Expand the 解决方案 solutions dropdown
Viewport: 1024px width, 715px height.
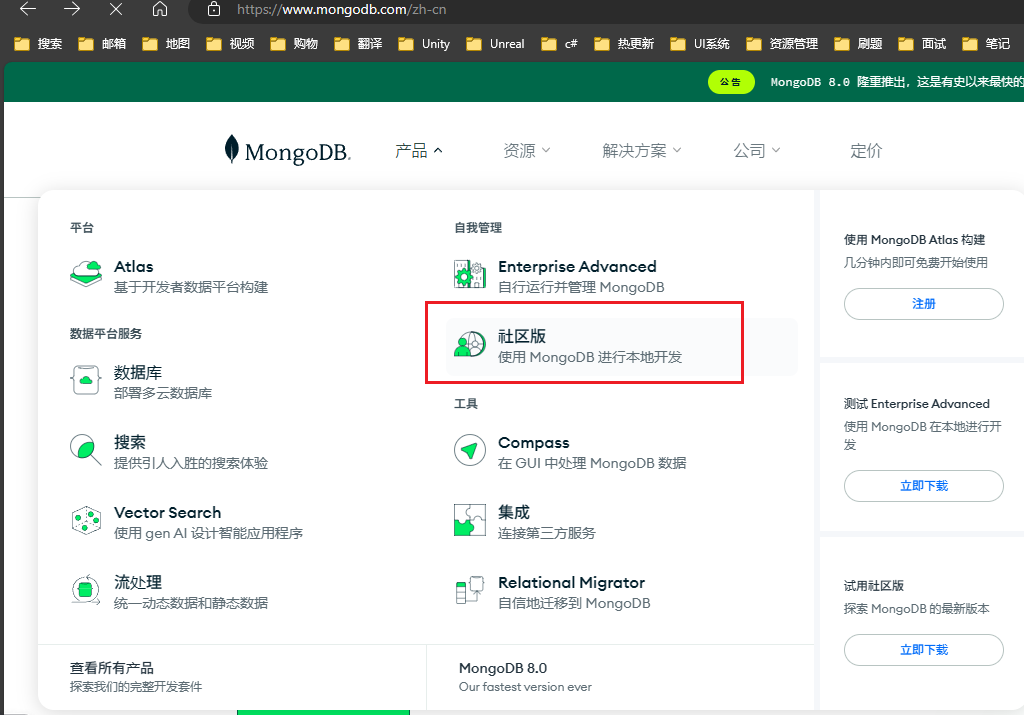click(641, 151)
